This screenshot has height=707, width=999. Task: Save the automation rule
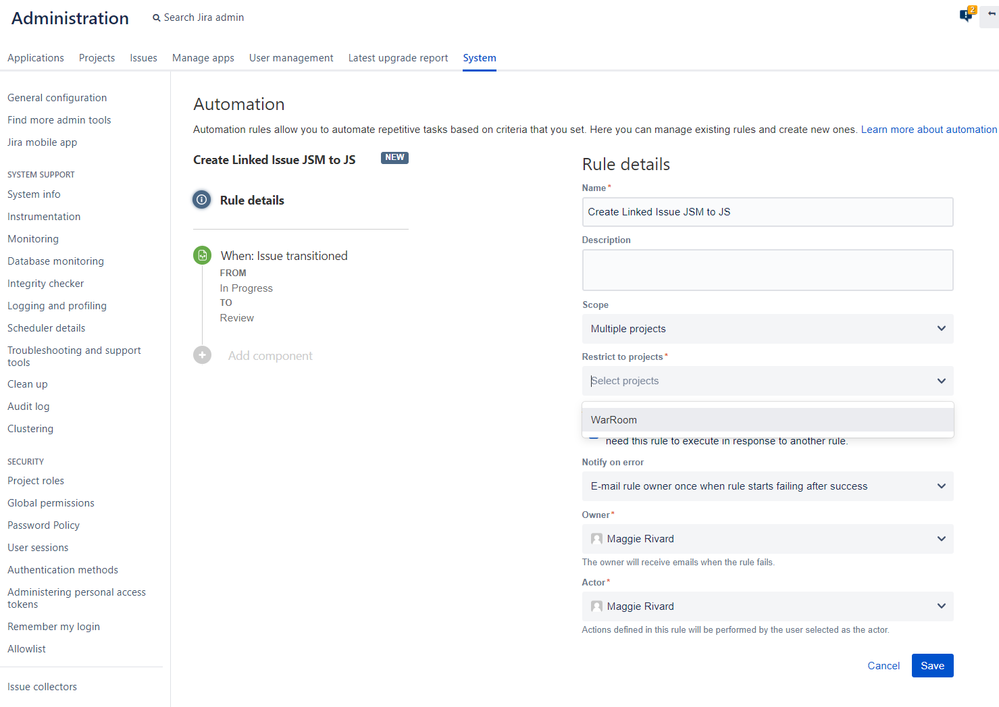click(932, 666)
